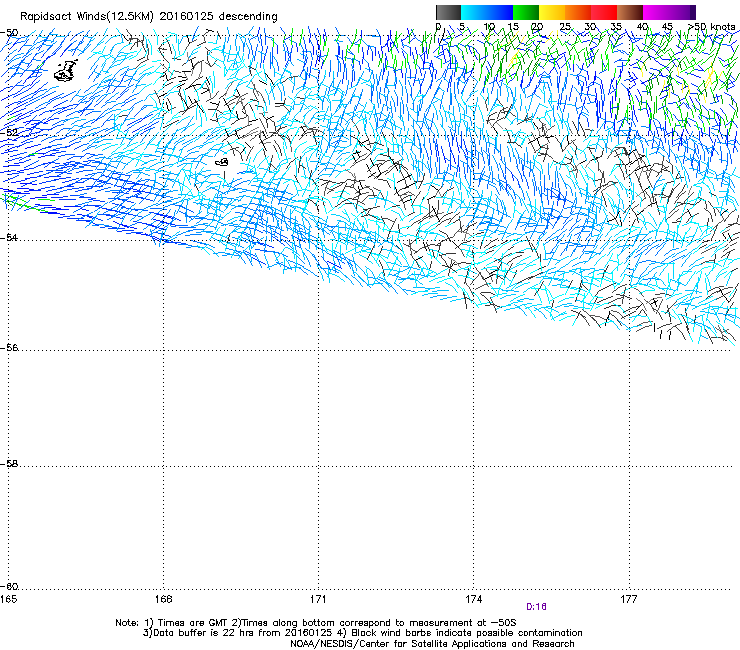Image resolution: width=740 pixels, height=650 pixels.
Task: Click the small island outline below -52 latitude
Action: click(x=222, y=162)
